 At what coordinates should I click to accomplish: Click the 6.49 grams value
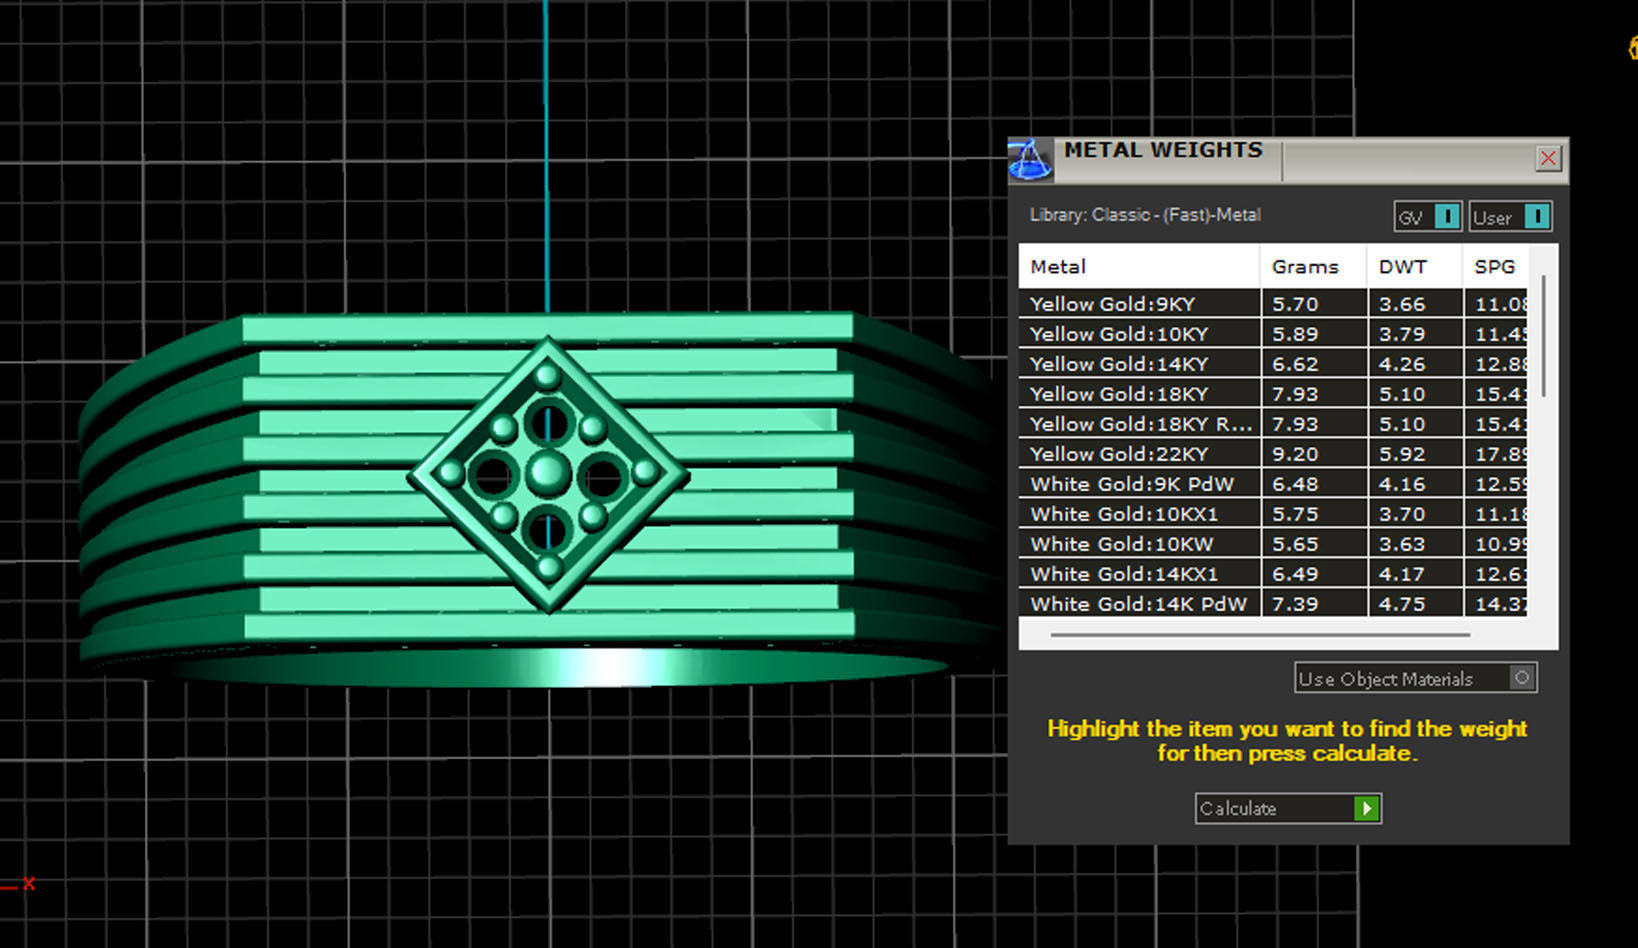tap(1295, 574)
